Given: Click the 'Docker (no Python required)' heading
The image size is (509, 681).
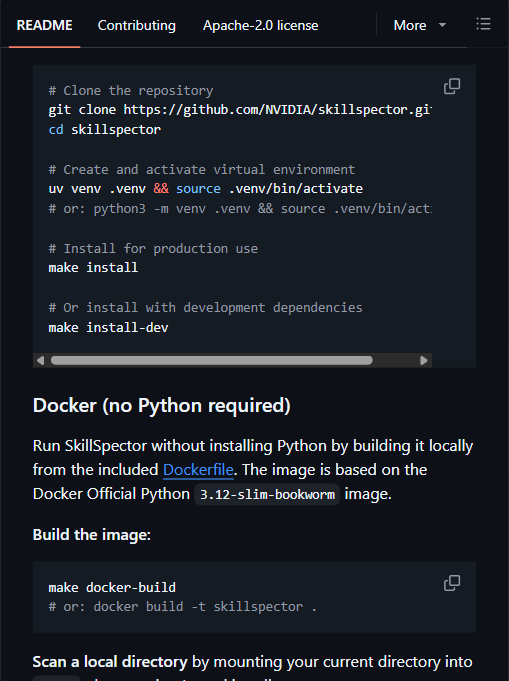Looking at the screenshot, I should pyautogui.click(x=162, y=406).
